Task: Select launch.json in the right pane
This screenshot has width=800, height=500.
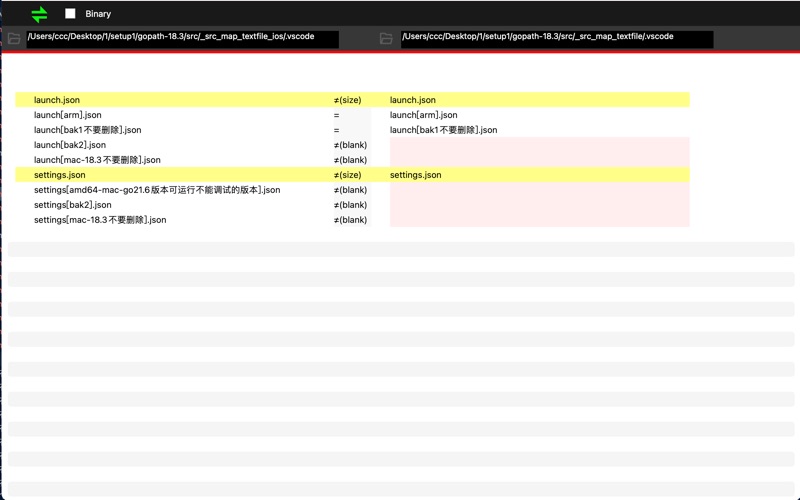Action: (413, 100)
